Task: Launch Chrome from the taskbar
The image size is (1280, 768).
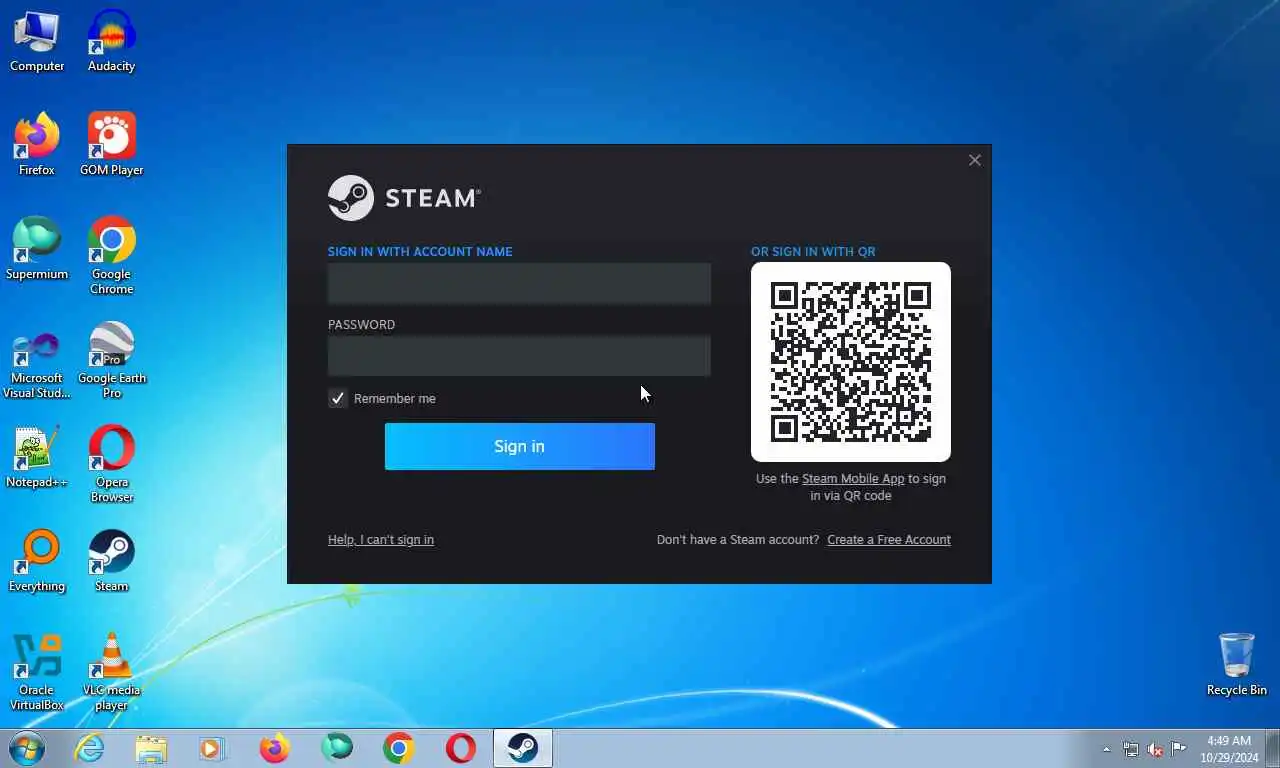Action: [x=398, y=748]
